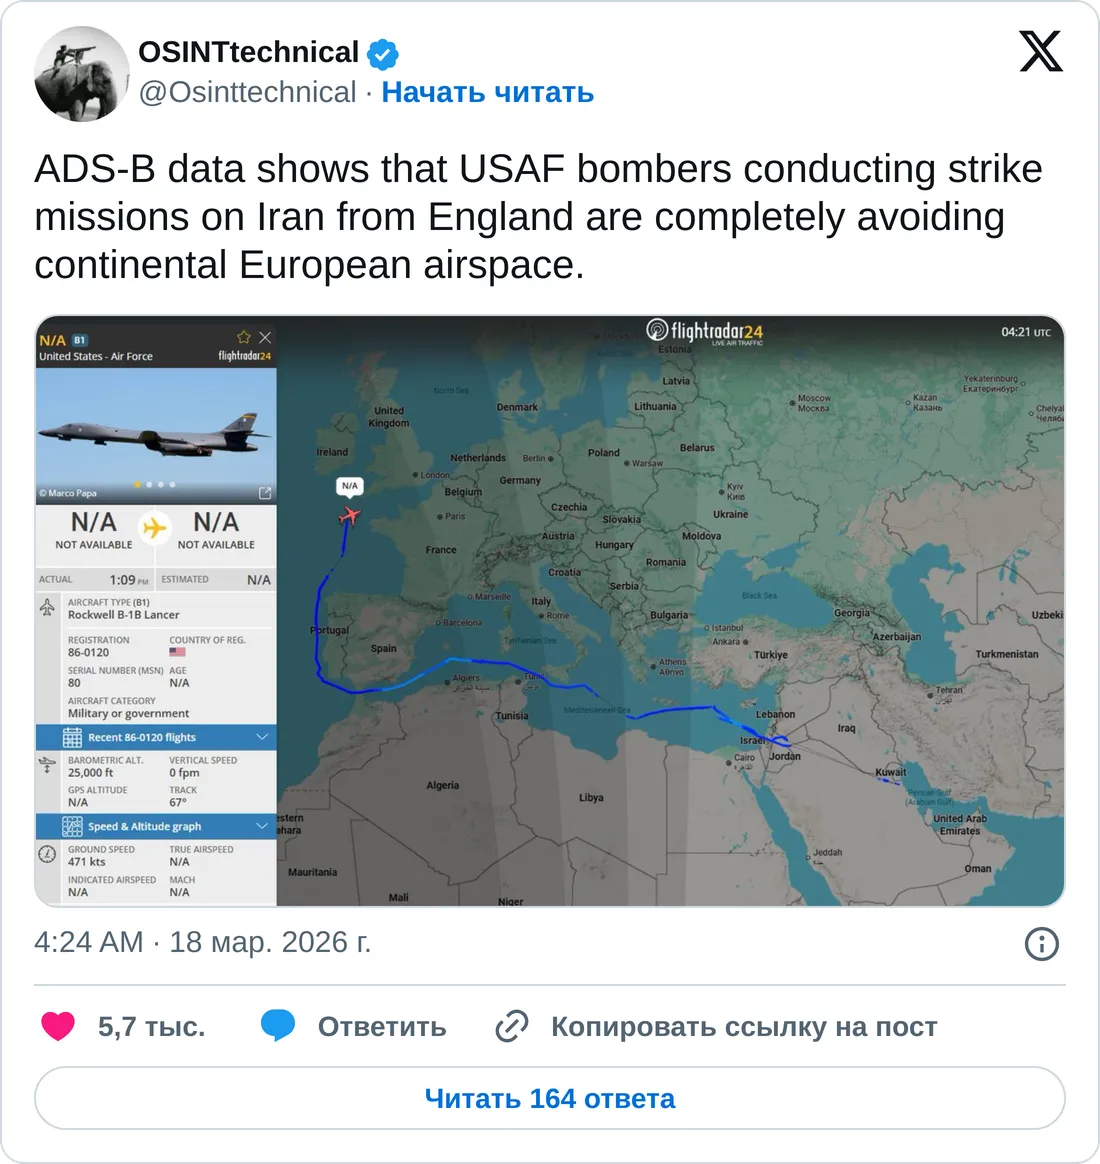
Task: Collapse the Recent flights chevron arrow
Action: [262, 738]
